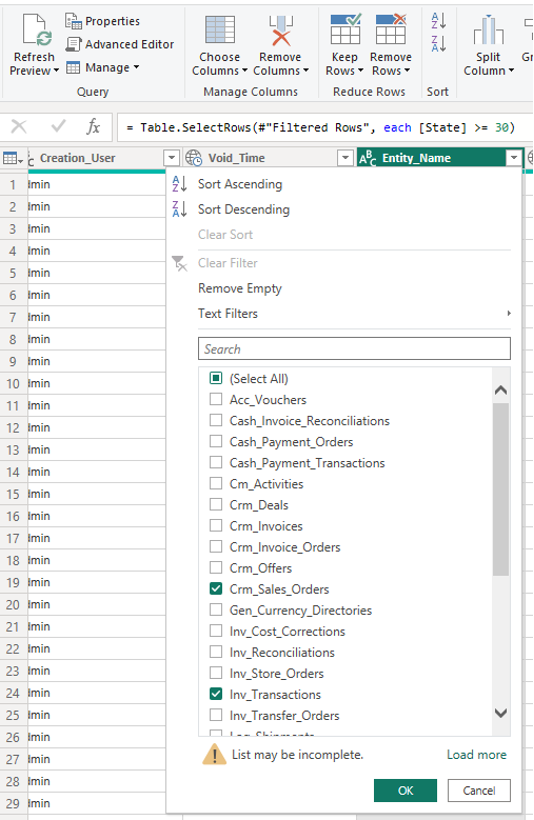Select row number 1 header
This screenshot has width=534, height=820.
tap(13, 185)
